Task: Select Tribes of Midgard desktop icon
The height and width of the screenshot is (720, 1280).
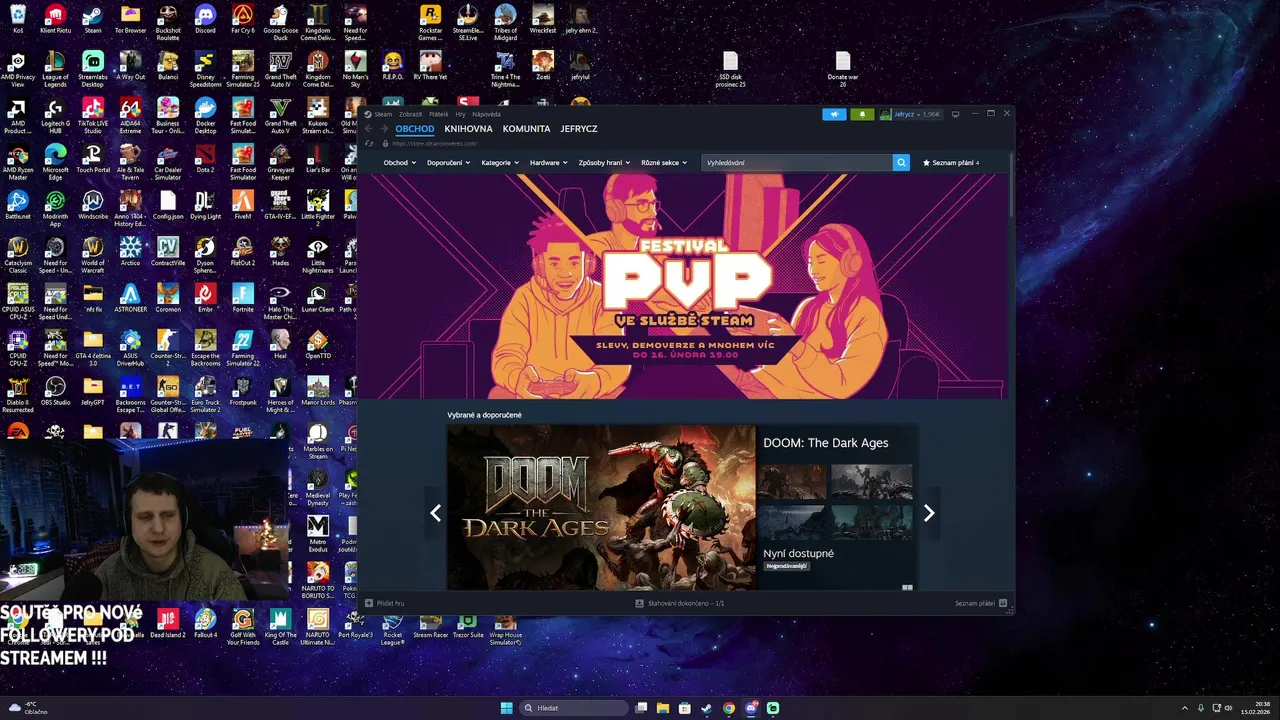Action: click(x=505, y=22)
